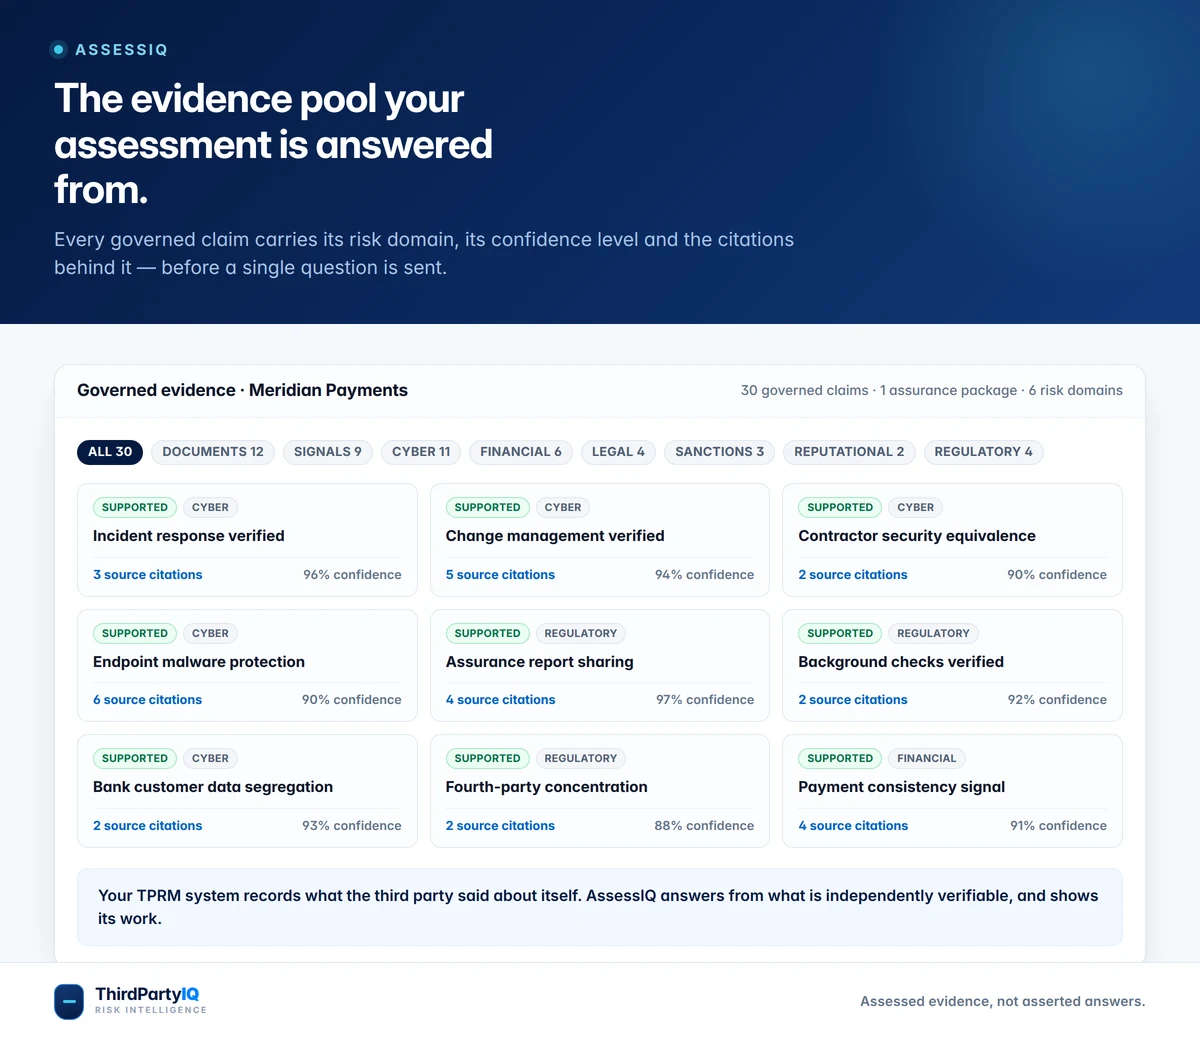Click the ThirdPartyIQ brand name

(147, 994)
